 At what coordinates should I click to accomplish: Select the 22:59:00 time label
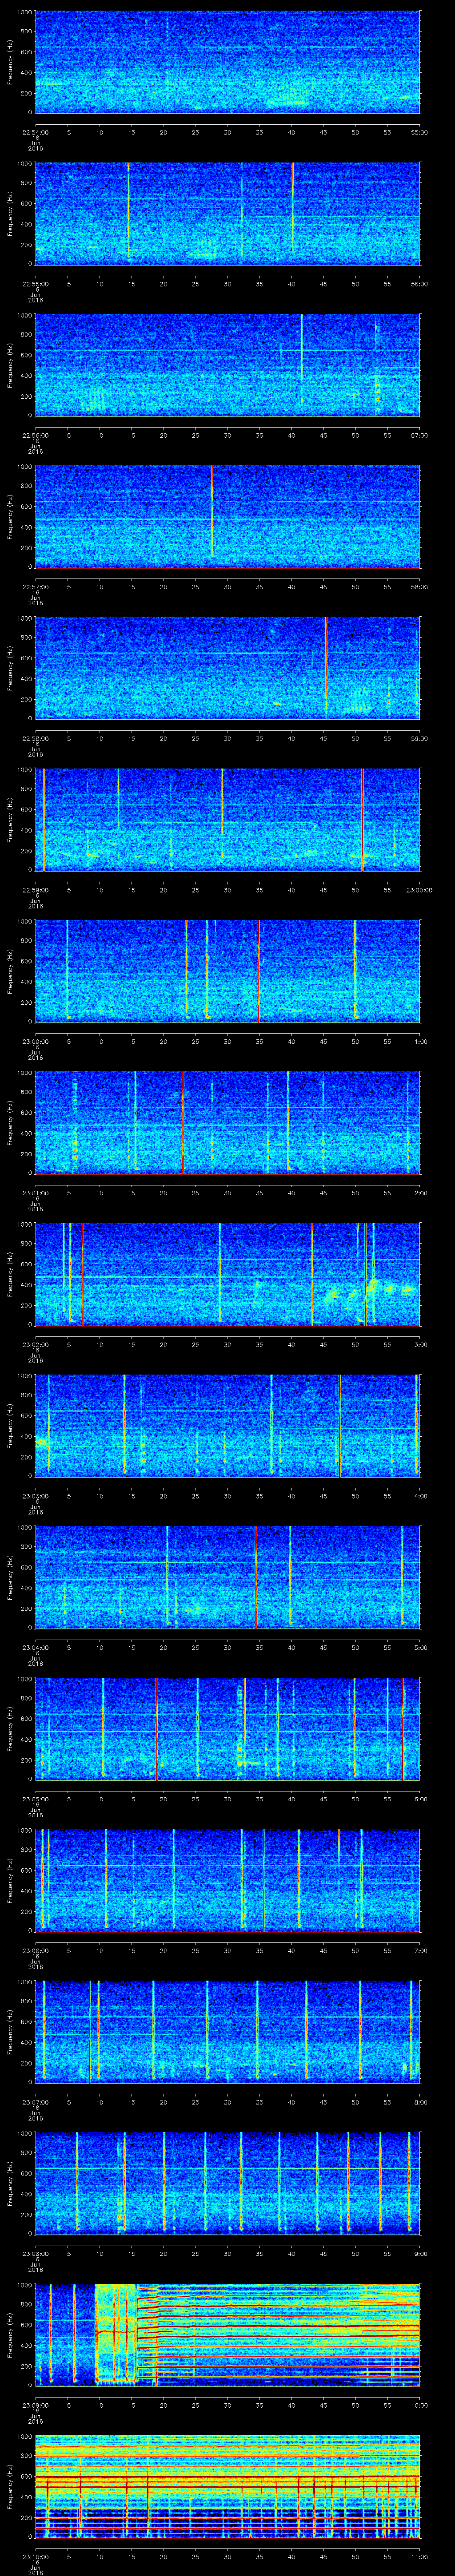[35, 890]
